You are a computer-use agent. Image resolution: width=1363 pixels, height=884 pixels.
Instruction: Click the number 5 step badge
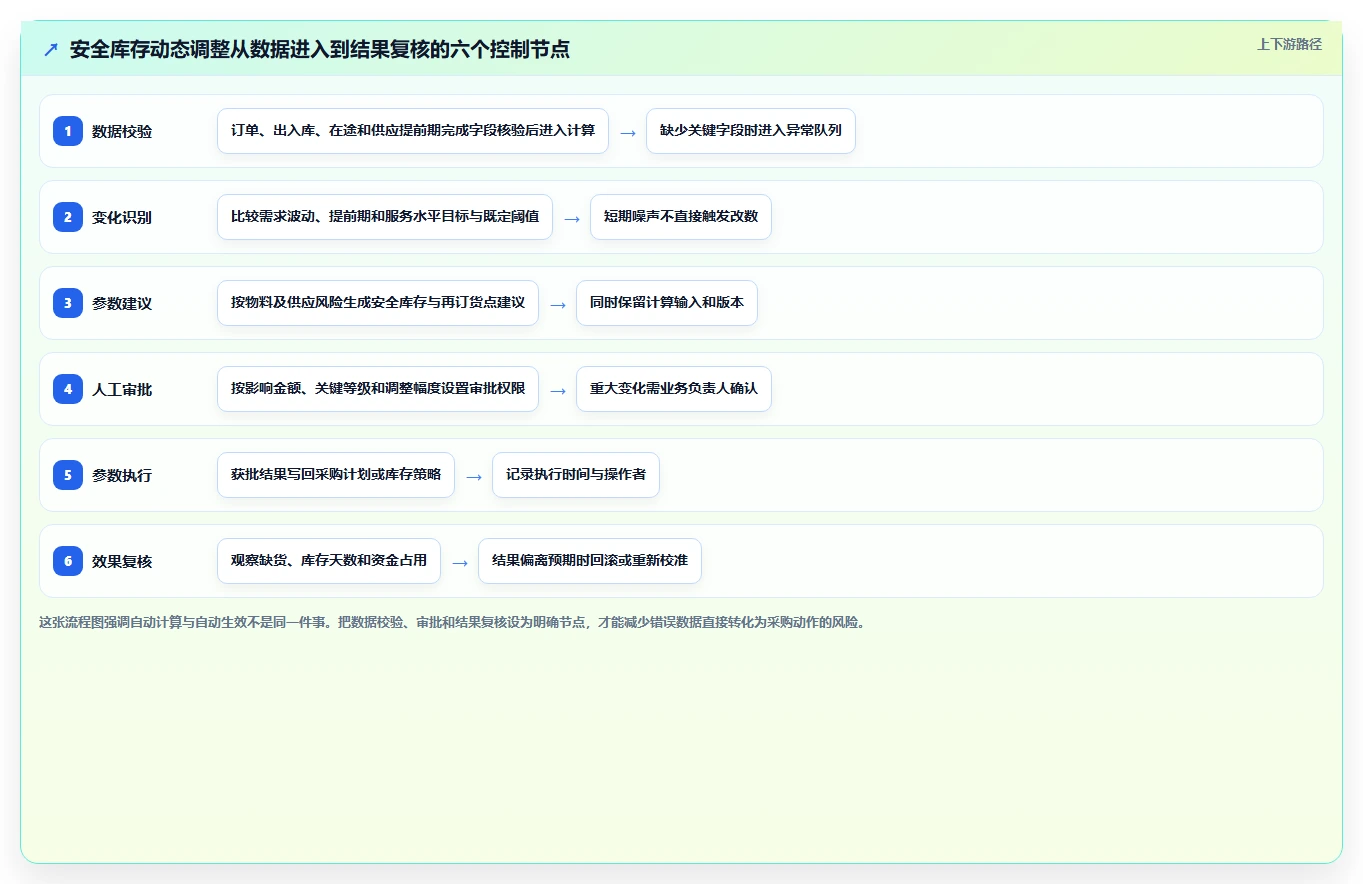[68, 474]
